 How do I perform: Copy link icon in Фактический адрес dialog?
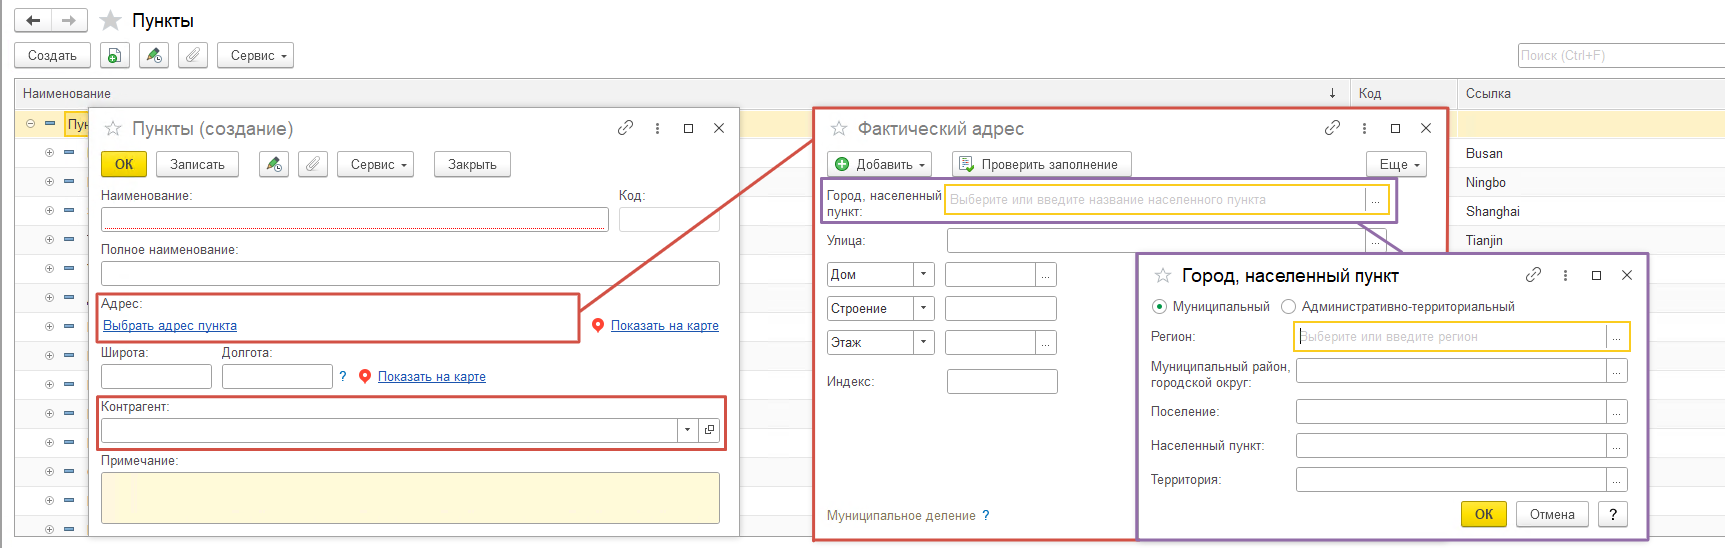coord(1332,128)
